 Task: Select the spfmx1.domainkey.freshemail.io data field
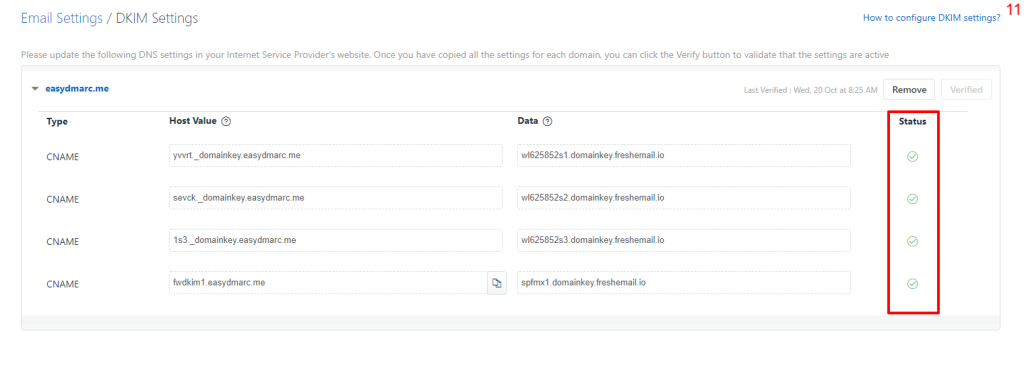tap(684, 282)
